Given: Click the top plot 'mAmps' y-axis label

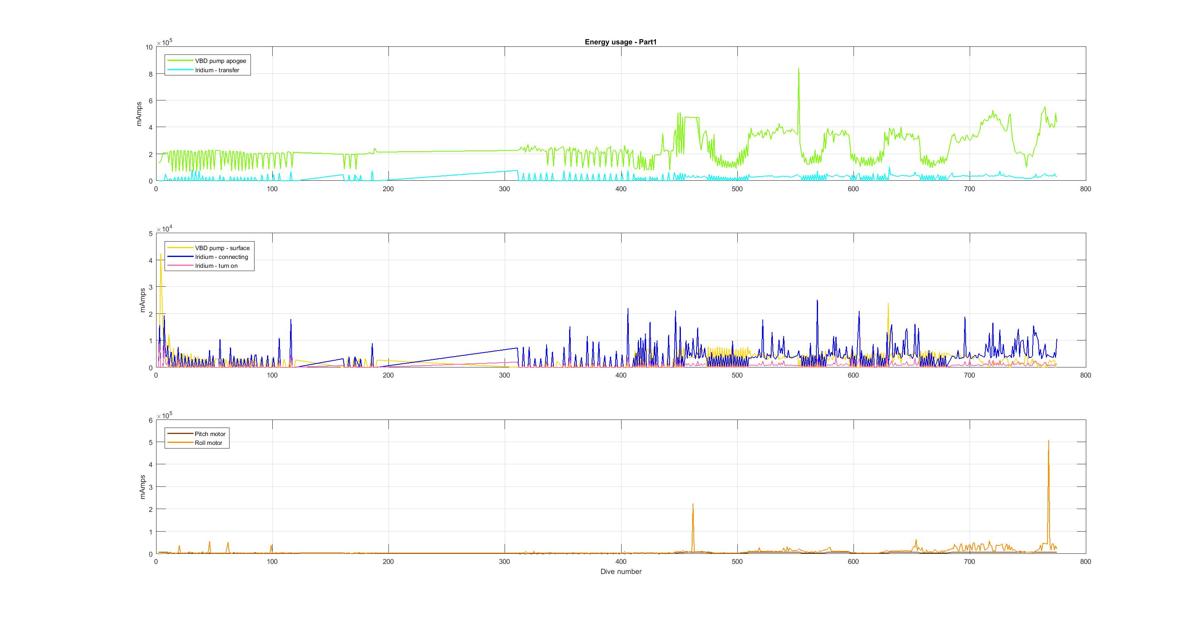Looking at the screenshot, I should point(140,114).
